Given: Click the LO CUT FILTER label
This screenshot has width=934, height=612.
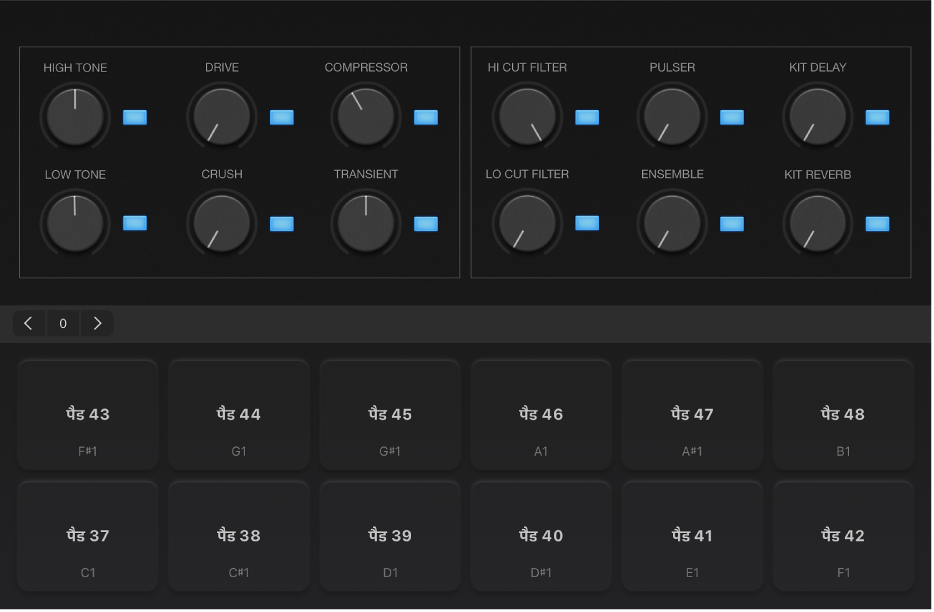Looking at the screenshot, I should click(x=527, y=174).
